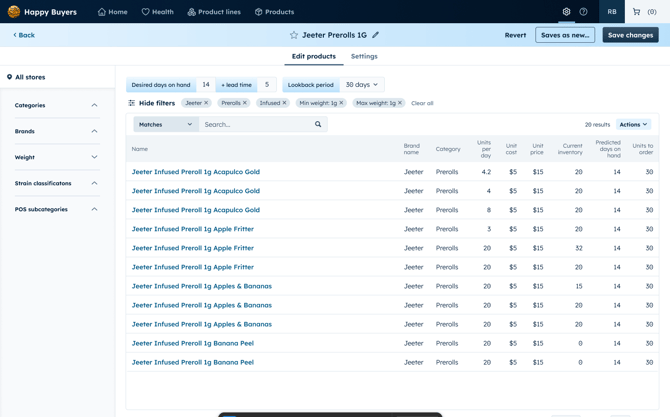Remove the Infused filter chip
Image resolution: width=670 pixels, height=417 pixels.
click(x=284, y=103)
